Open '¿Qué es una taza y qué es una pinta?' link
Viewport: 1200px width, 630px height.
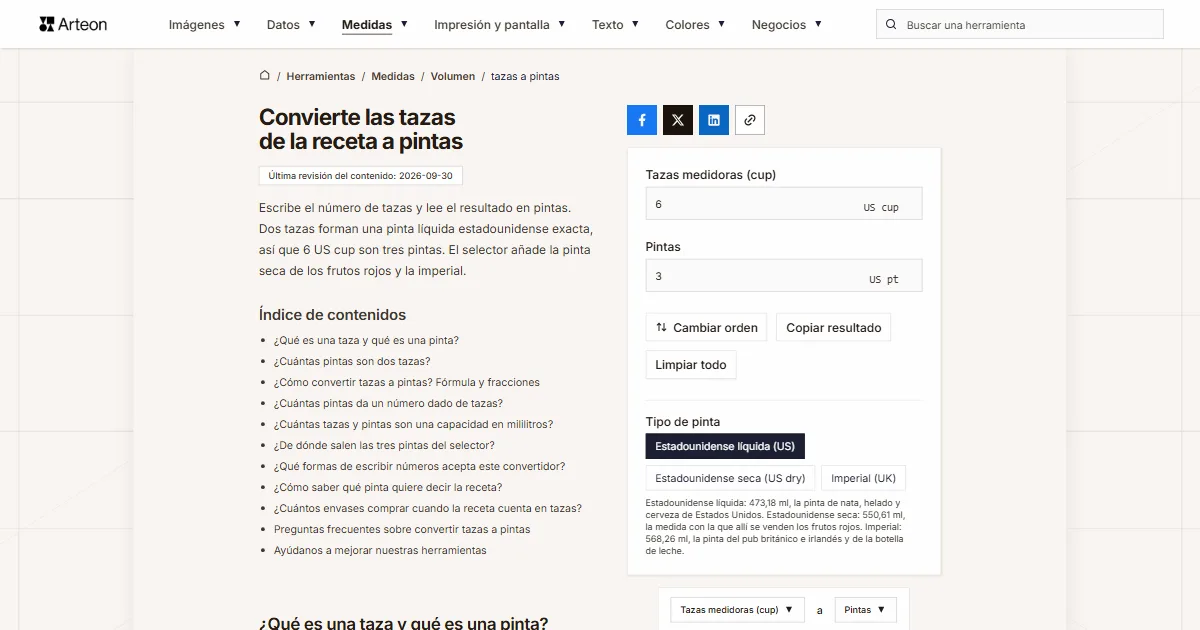(366, 341)
